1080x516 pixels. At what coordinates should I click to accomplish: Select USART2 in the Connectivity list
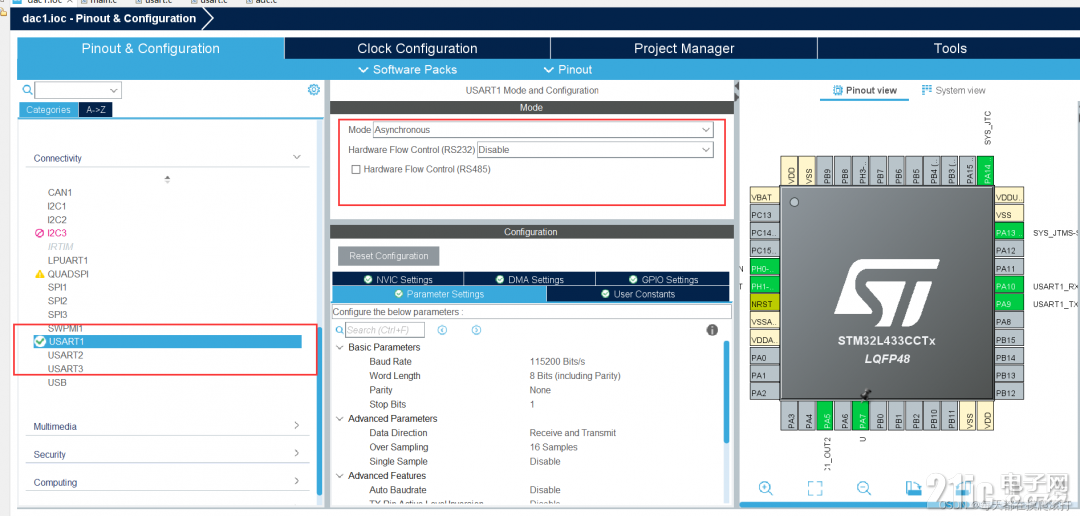(x=65, y=355)
